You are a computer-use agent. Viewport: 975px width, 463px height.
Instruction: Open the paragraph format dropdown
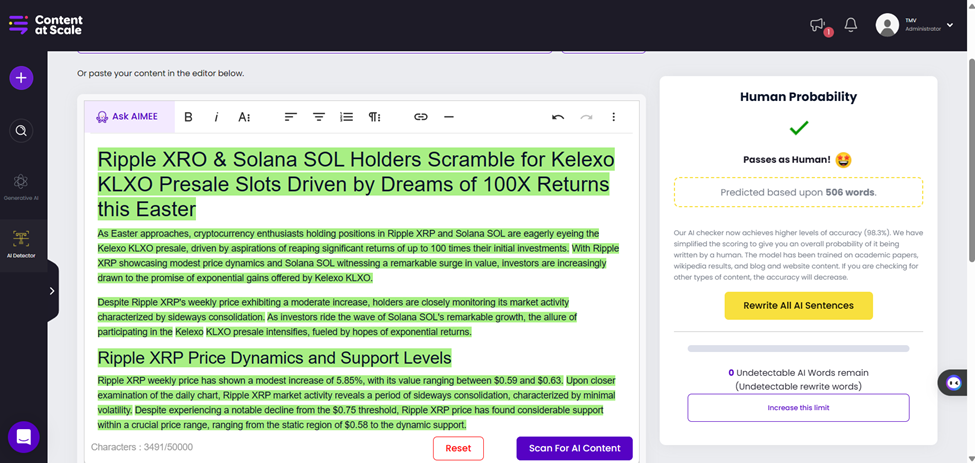point(374,117)
